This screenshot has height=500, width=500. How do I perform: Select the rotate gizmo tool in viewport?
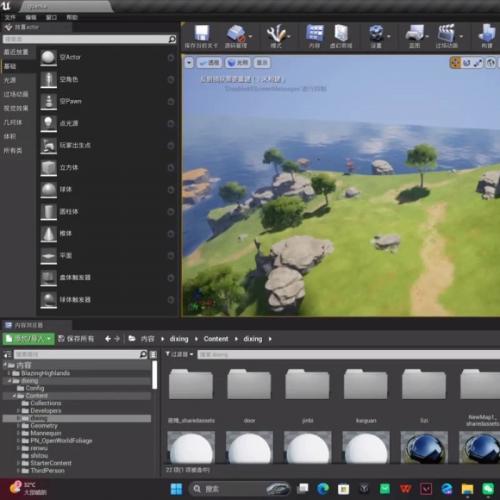click(x=467, y=62)
